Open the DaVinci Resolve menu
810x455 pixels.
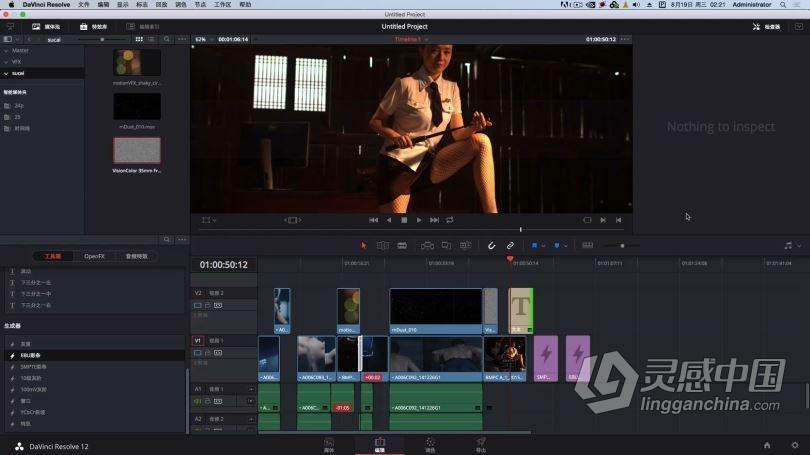point(46,5)
